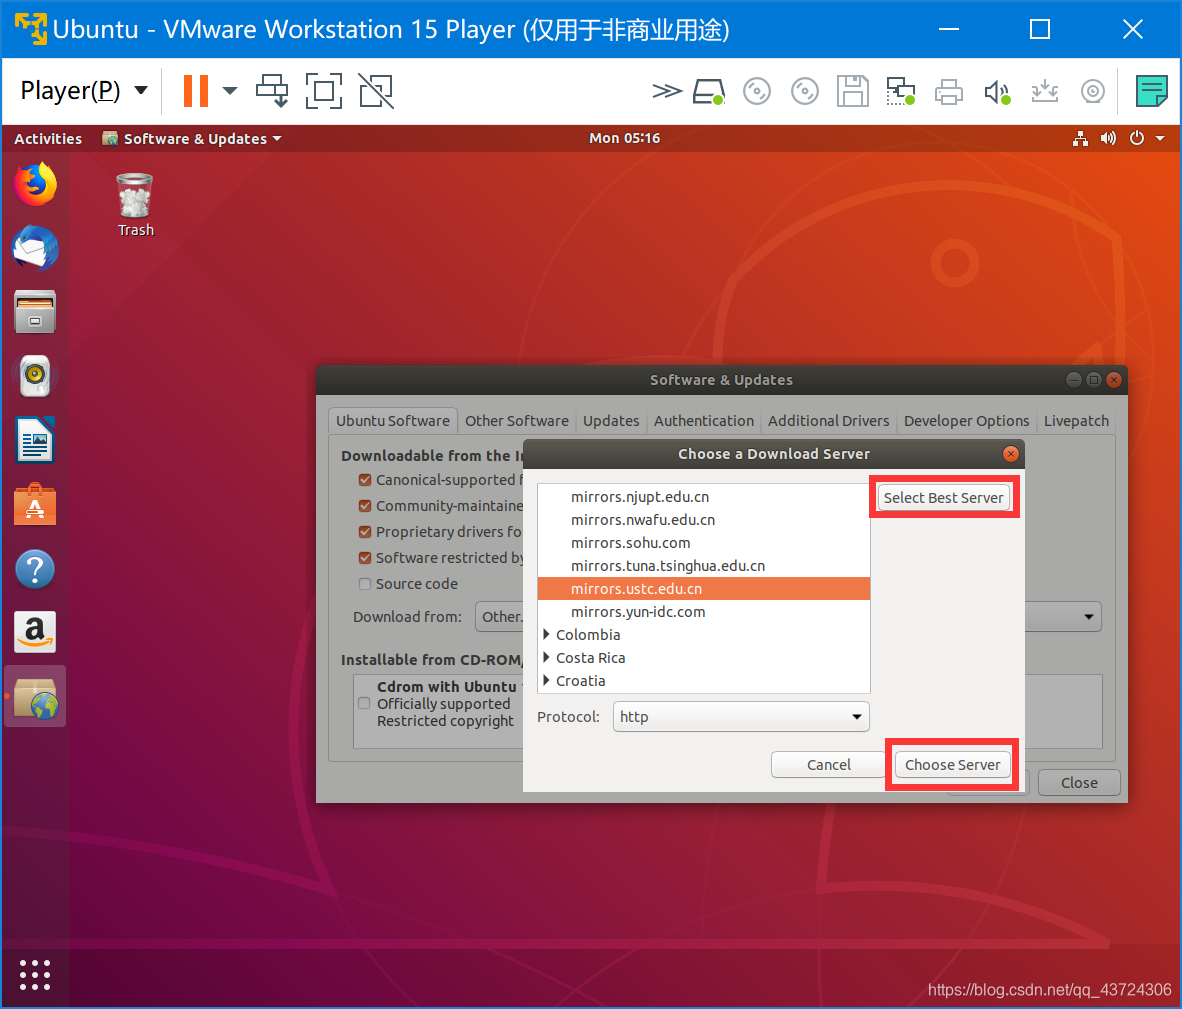Click the Choose Server button
Image resolution: width=1182 pixels, height=1009 pixels.
pos(952,765)
